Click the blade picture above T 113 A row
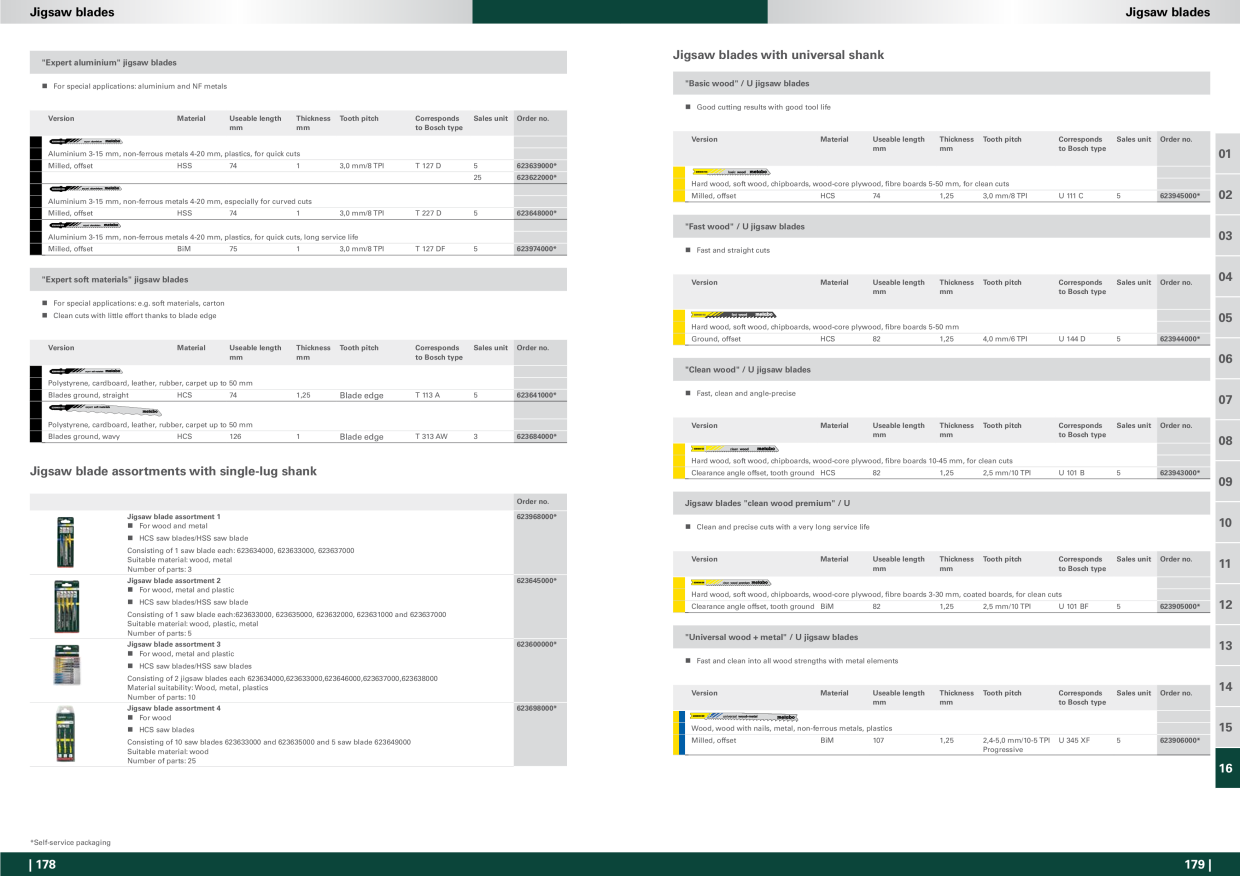Viewport: 1240px width, 876px height. pos(86,371)
